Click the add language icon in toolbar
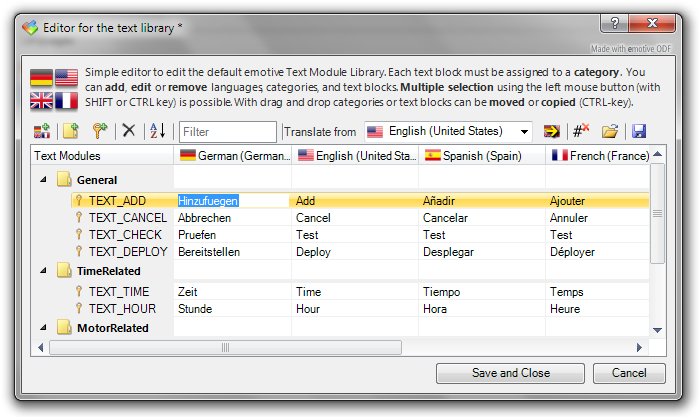 click(41, 131)
